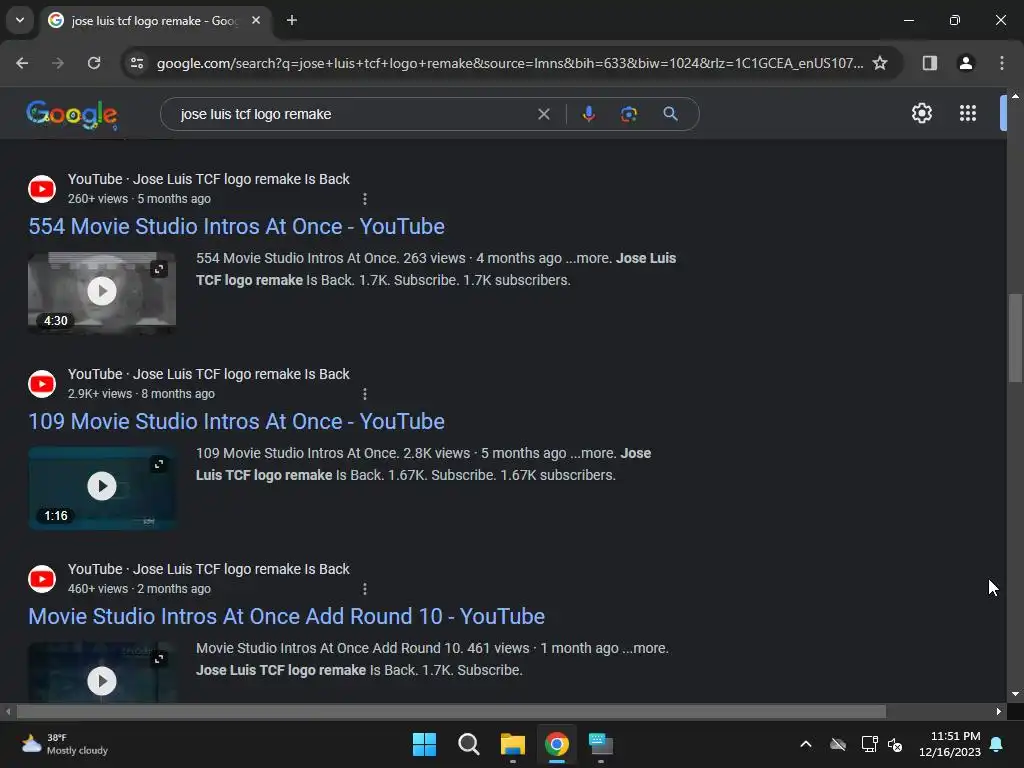Viewport: 1024px width, 768px height.
Task: Focus the Google search input field
Action: pos(353,114)
